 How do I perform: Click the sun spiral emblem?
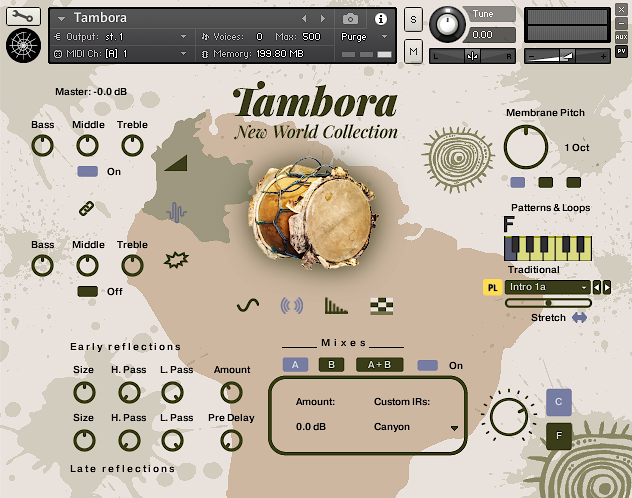458,159
